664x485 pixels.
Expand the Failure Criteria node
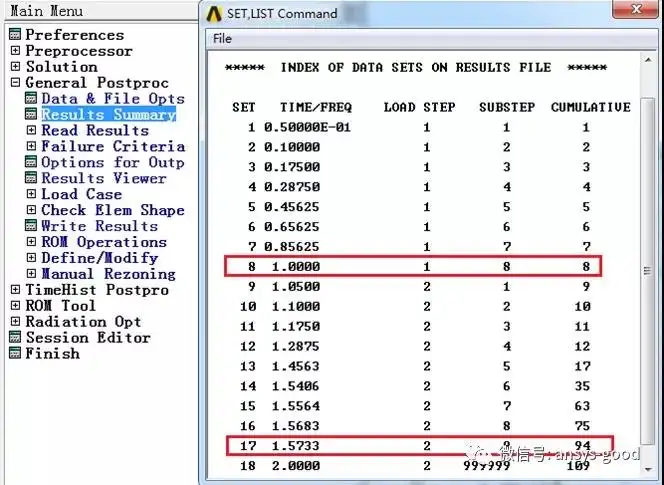coord(31,146)
